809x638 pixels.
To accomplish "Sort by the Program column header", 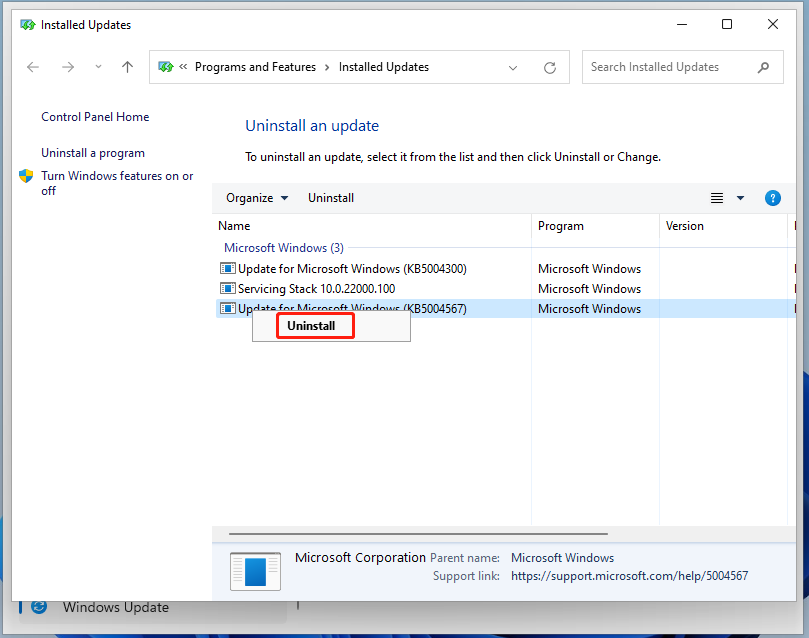I will click(595, 226).
